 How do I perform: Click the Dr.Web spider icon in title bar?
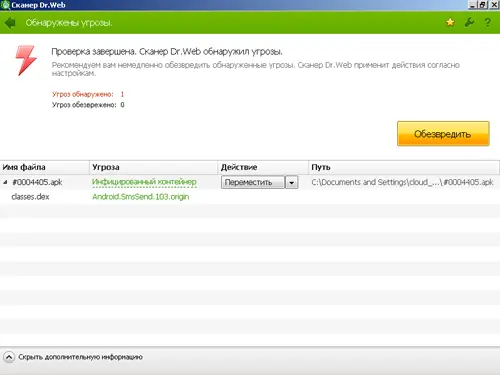5,5
